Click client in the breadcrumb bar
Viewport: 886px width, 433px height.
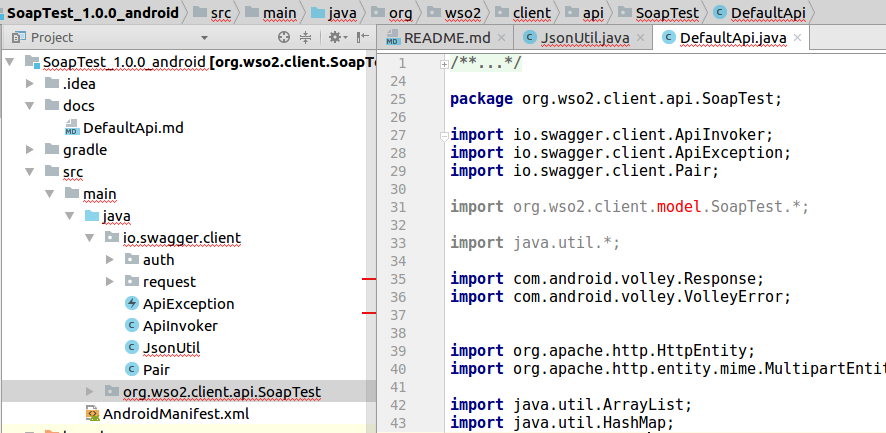coord(532,13)
